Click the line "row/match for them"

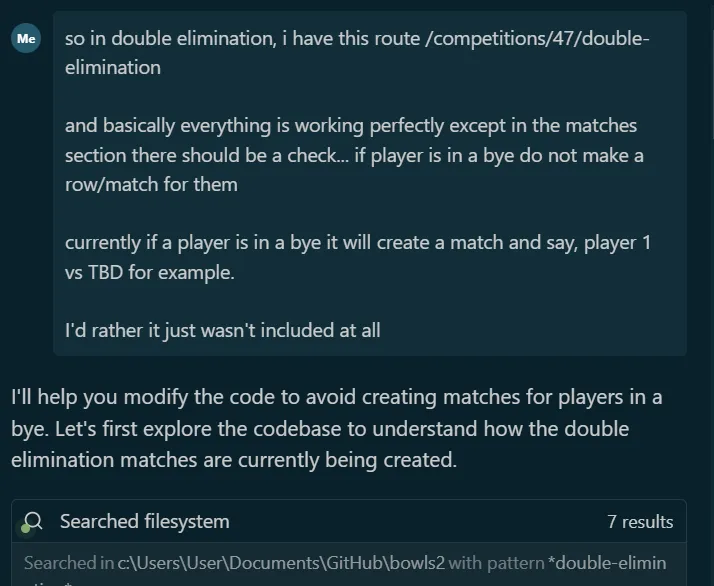151,184
